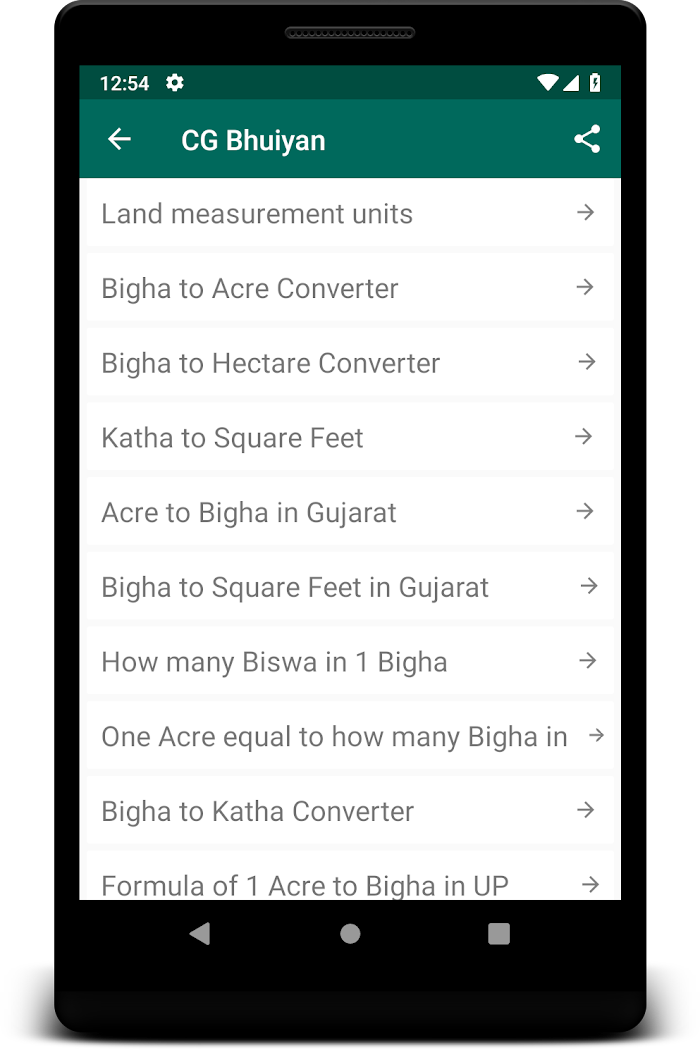This screenshot has width=700, height=1050.
Task: Tap the battery icon in the status bar
Action: pyautogui.click(x=595, y=82)
